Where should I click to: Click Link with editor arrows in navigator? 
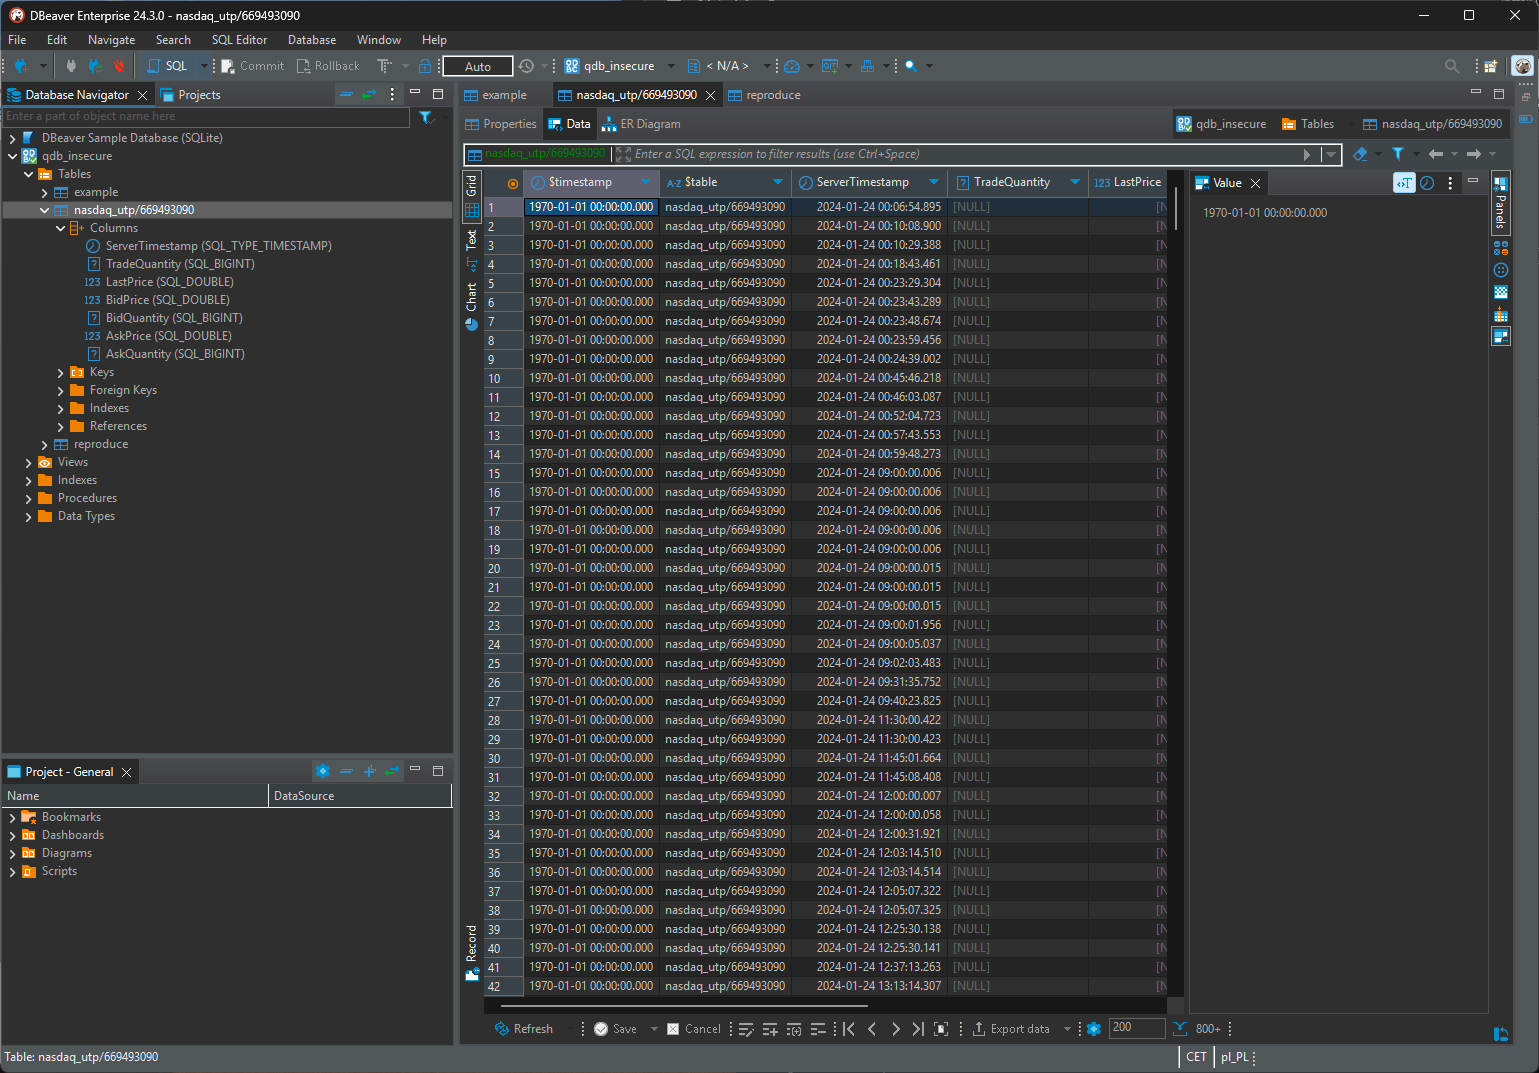(x=369, y=94)
